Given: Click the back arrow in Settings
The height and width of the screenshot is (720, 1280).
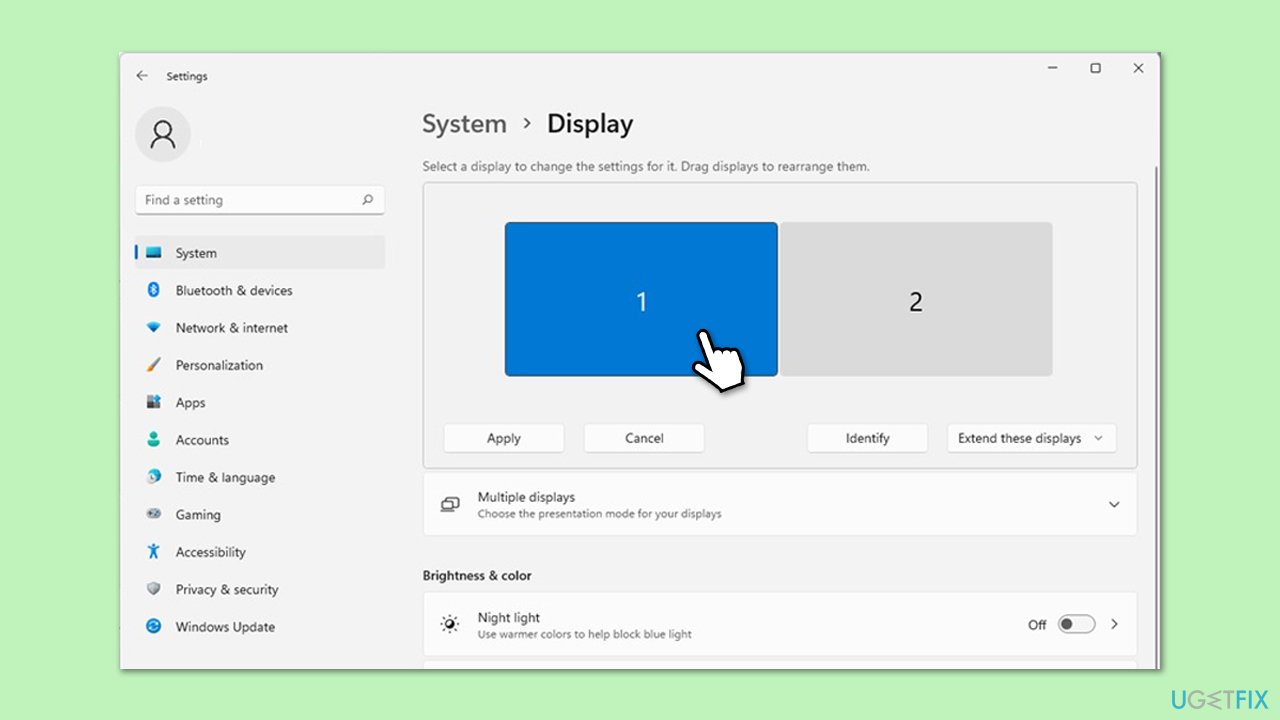Looking at the screenshot, I should [142, 76].
